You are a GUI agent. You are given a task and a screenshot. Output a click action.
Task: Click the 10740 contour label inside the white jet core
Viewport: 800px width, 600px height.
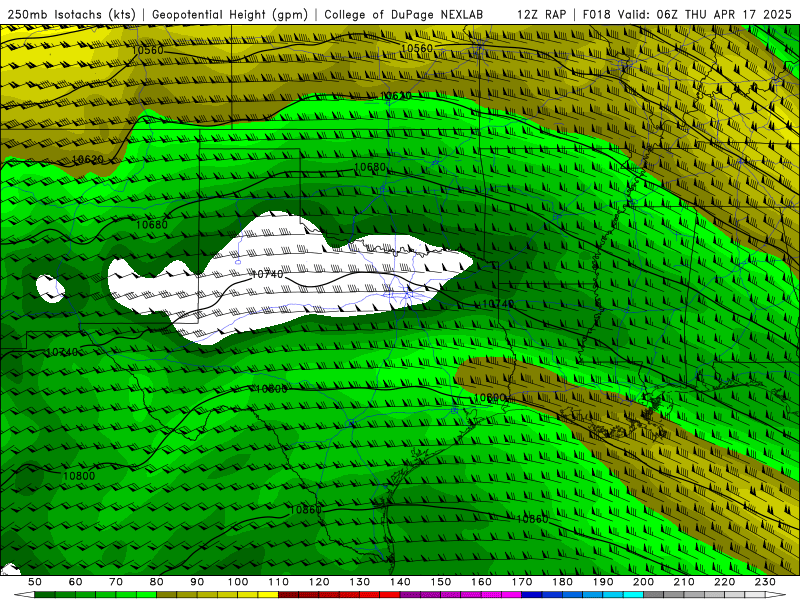[x=267, y=274]
